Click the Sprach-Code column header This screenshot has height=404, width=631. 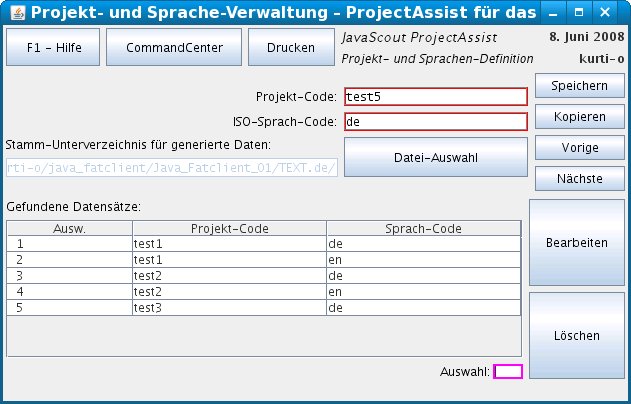pos(423,228)
